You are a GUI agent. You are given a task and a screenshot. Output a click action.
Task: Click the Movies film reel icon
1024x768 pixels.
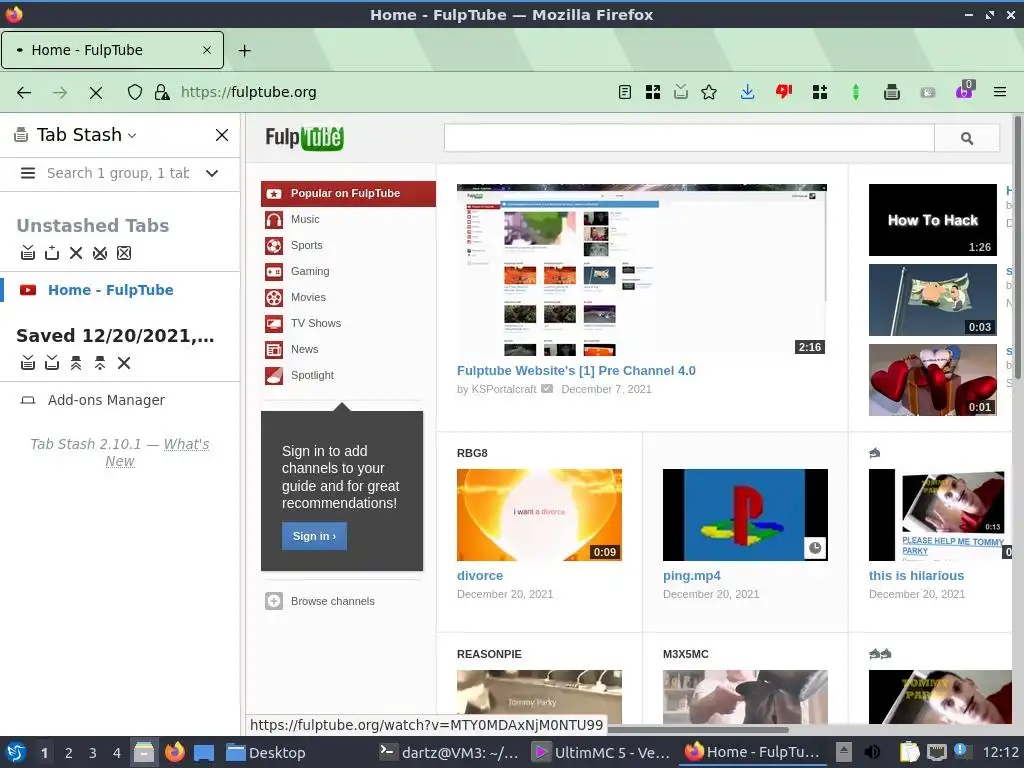(274, 298)
